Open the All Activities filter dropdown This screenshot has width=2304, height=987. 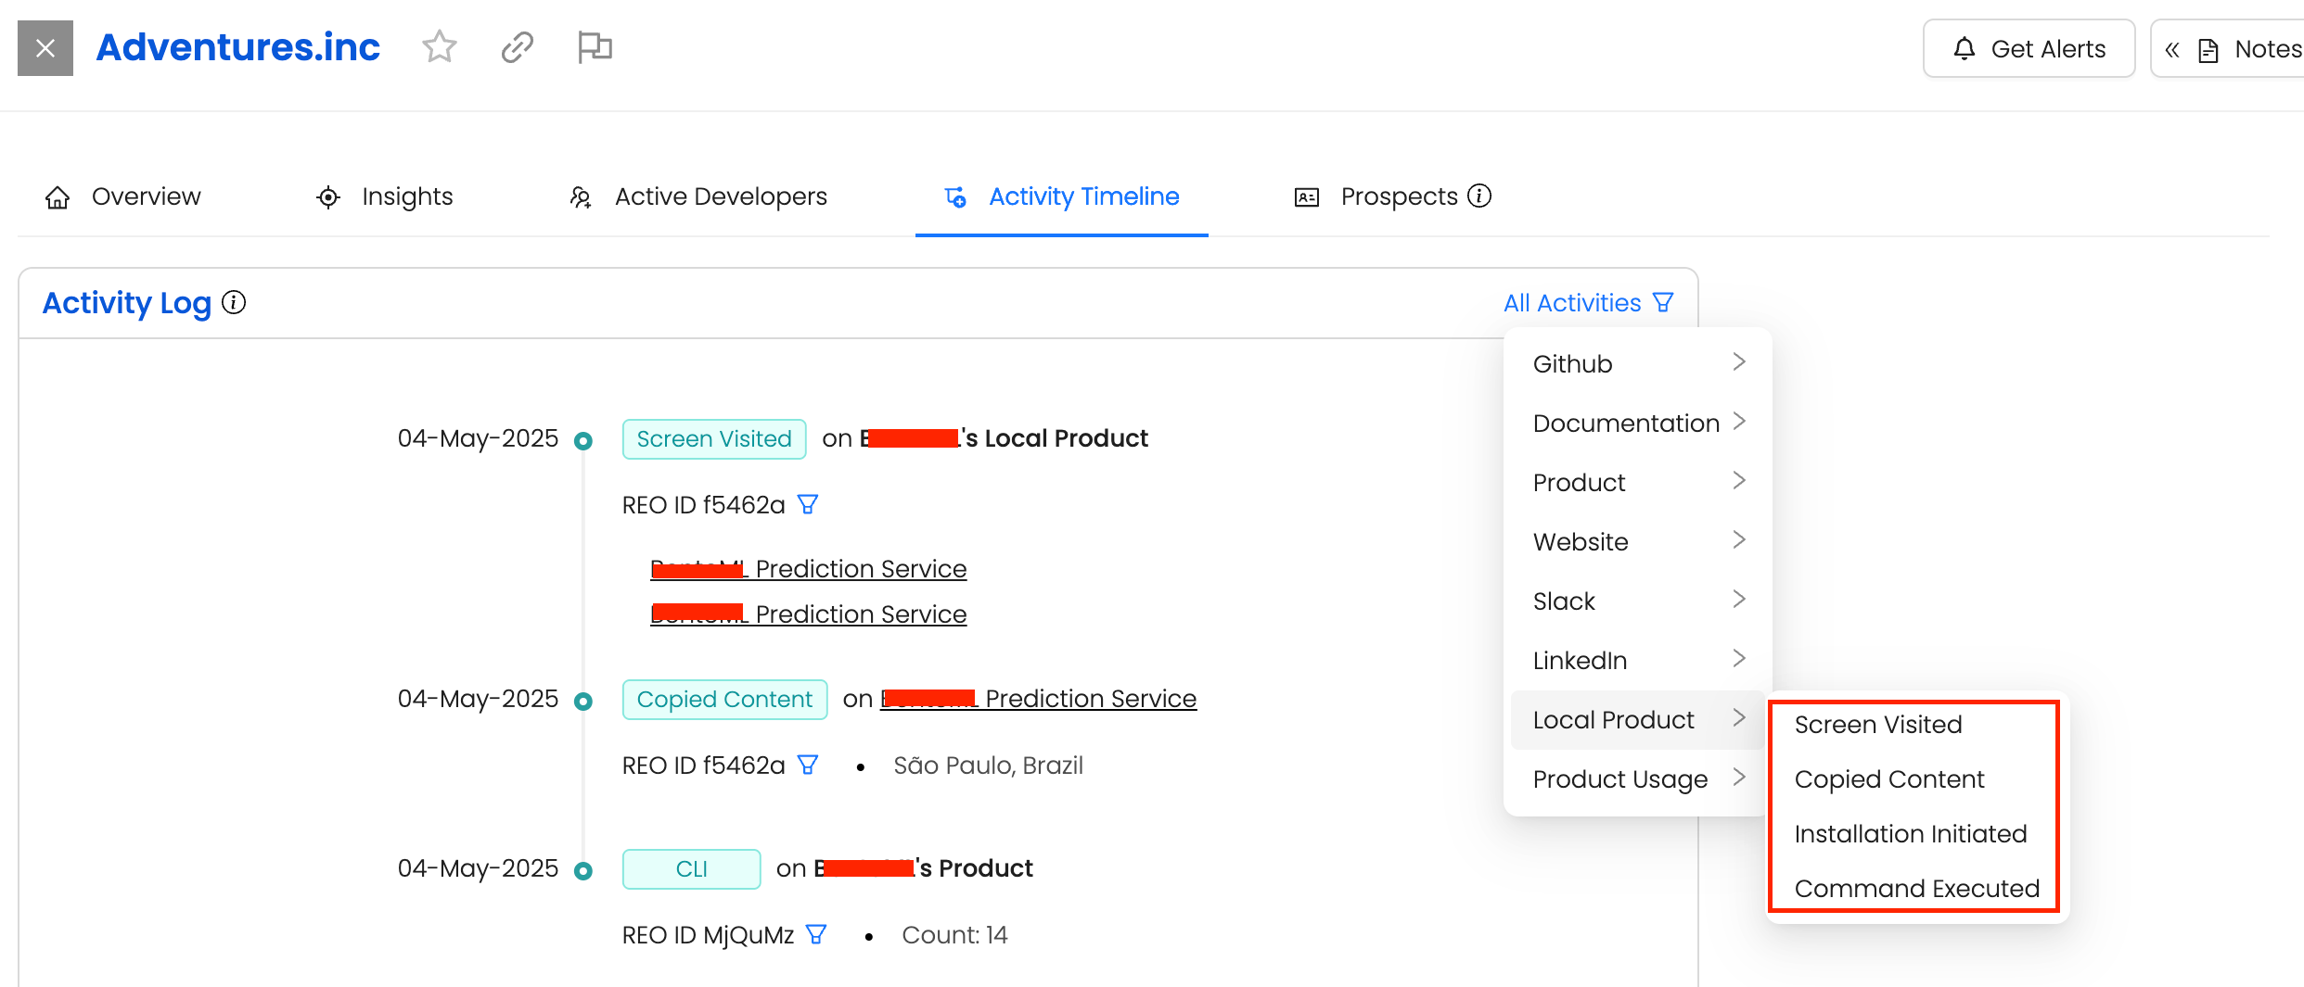pos(1587,302)
